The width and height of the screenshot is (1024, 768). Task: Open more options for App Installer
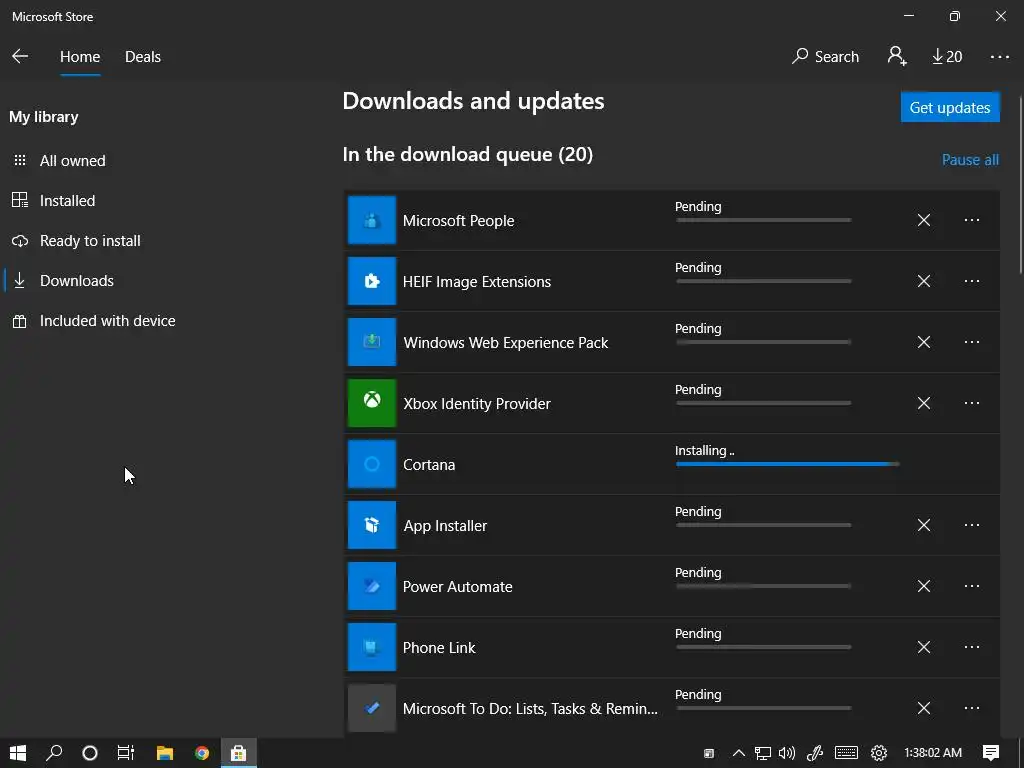pos(972,525)
